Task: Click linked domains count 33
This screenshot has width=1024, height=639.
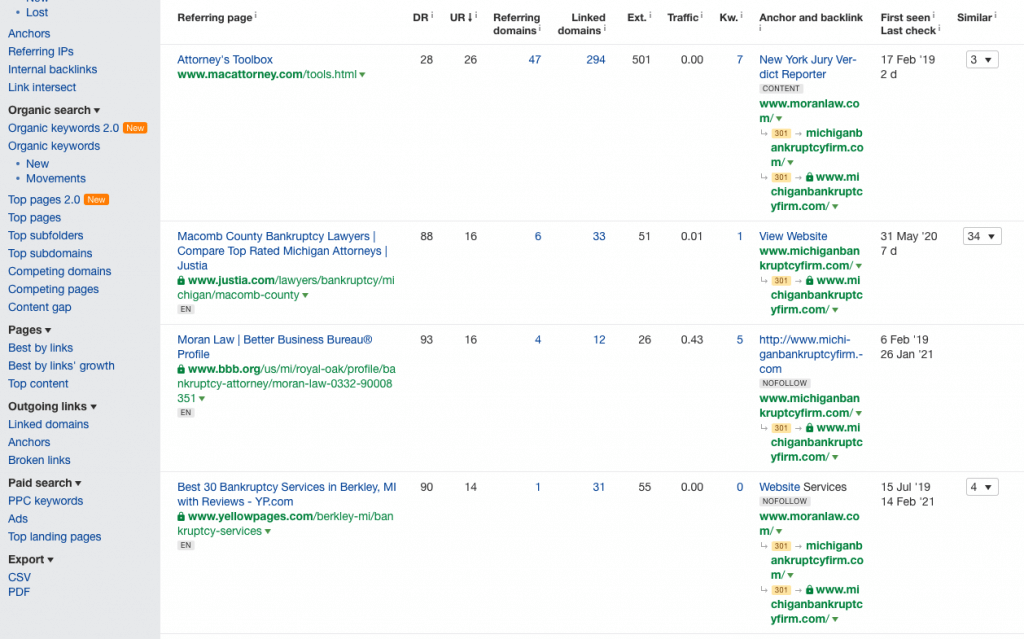Action: (599, 236)
